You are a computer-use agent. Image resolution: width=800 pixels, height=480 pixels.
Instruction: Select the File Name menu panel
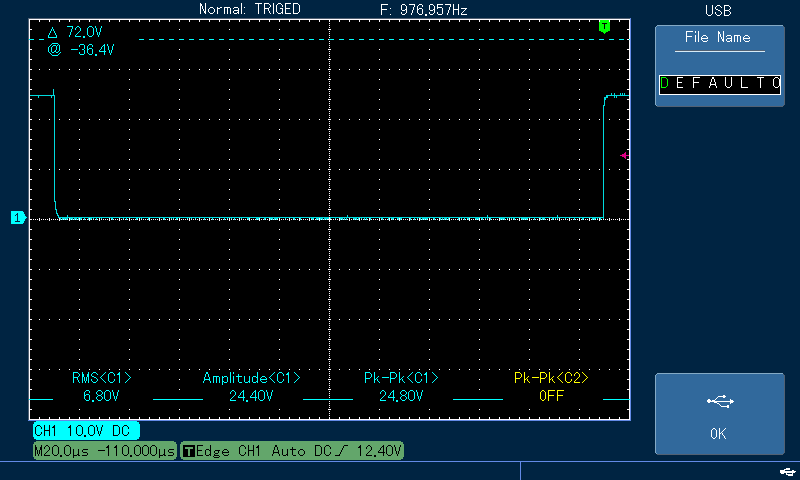tap(719, 66)
